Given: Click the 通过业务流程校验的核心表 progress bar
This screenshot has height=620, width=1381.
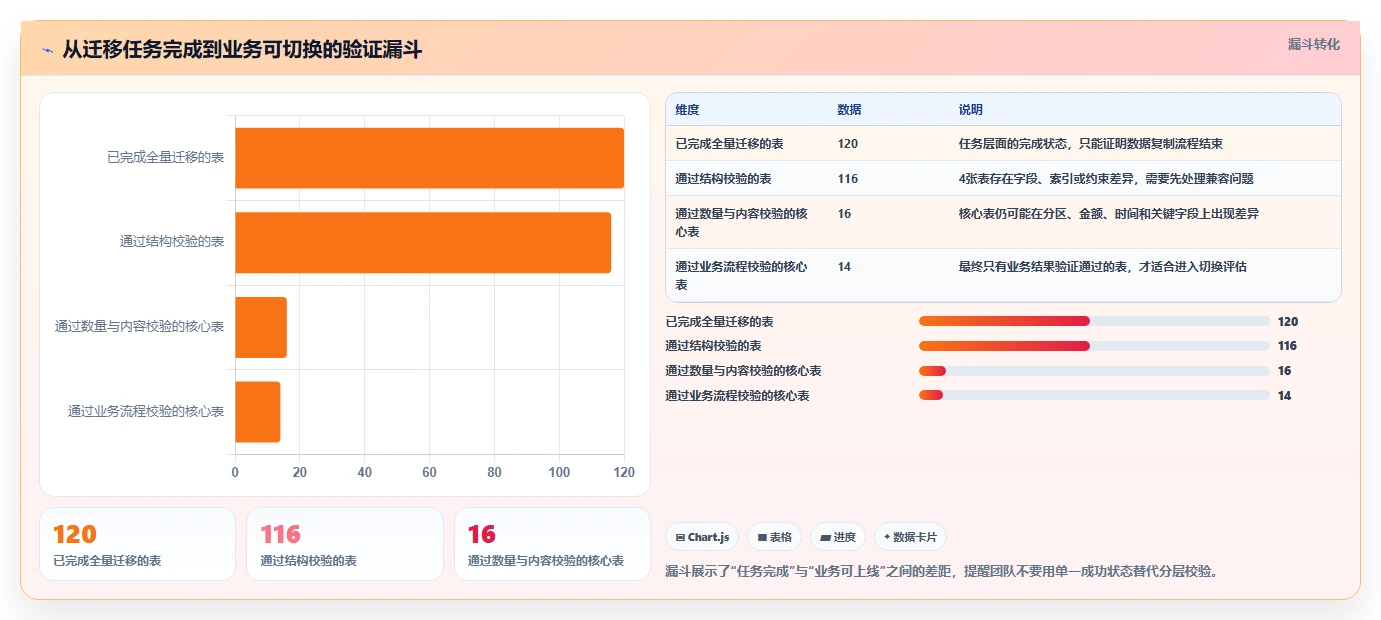Looking at the screenshot, I should coord(1094,396).
